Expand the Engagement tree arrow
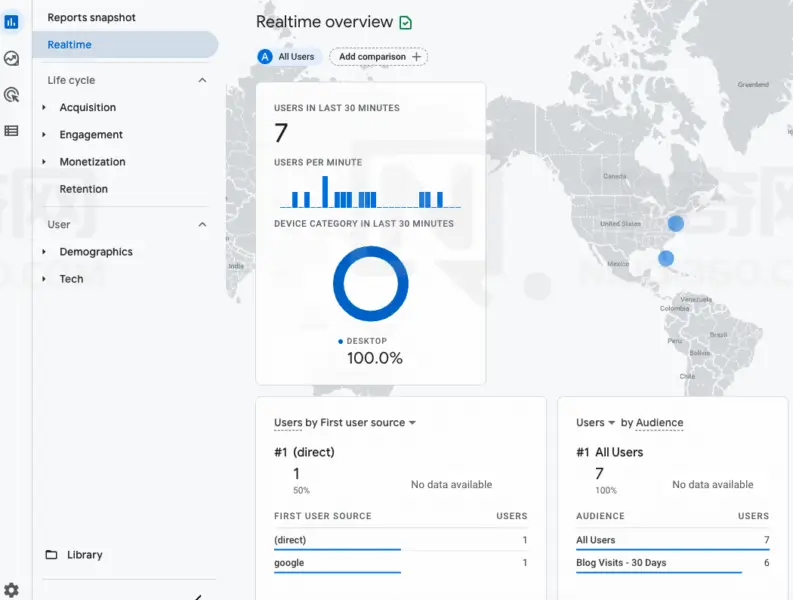Screen dimensions: 793x600 point(44,135)
